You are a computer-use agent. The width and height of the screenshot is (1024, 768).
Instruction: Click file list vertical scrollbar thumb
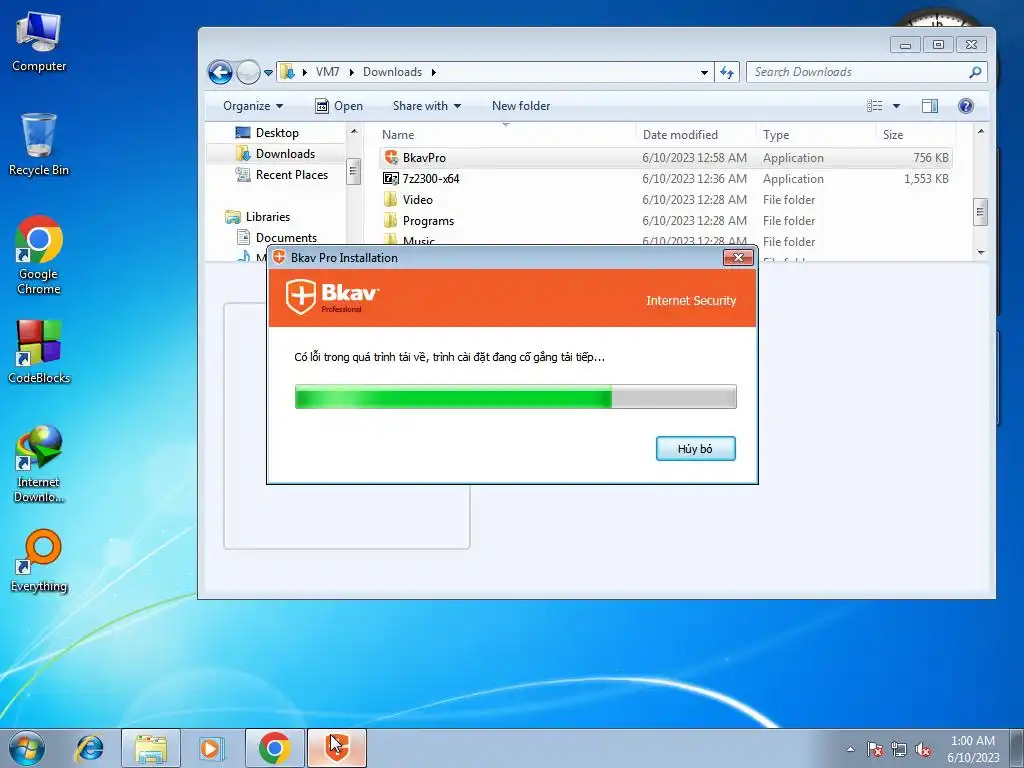pos(980,212)
